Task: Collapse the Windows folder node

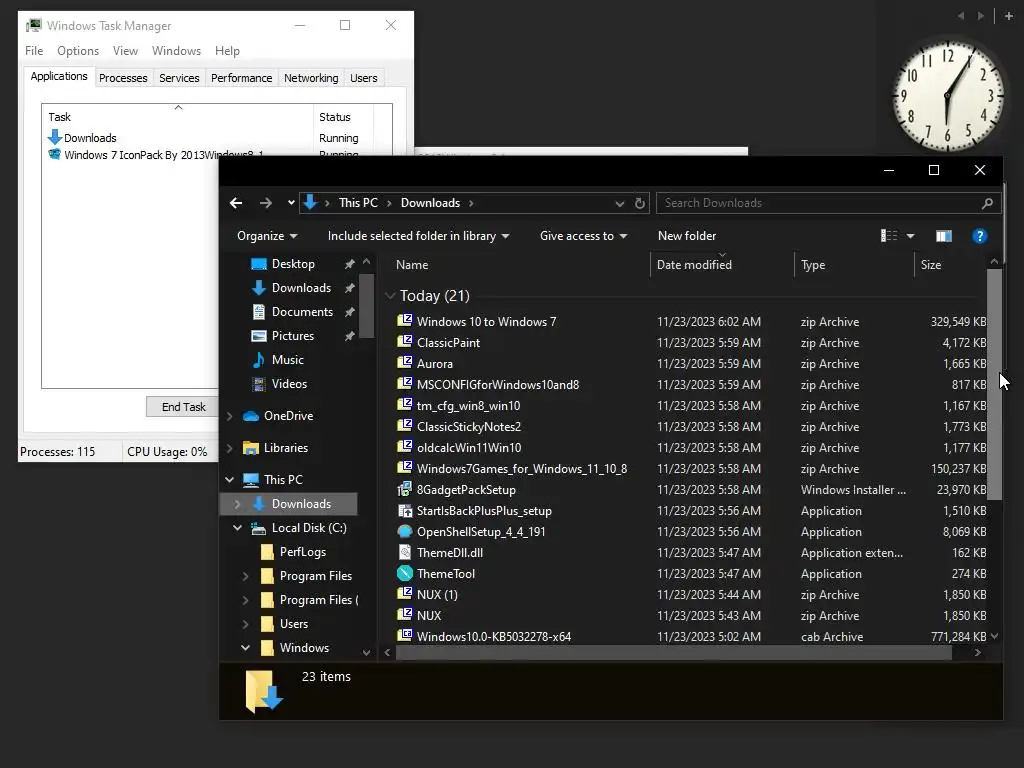Action: (245, 648)
